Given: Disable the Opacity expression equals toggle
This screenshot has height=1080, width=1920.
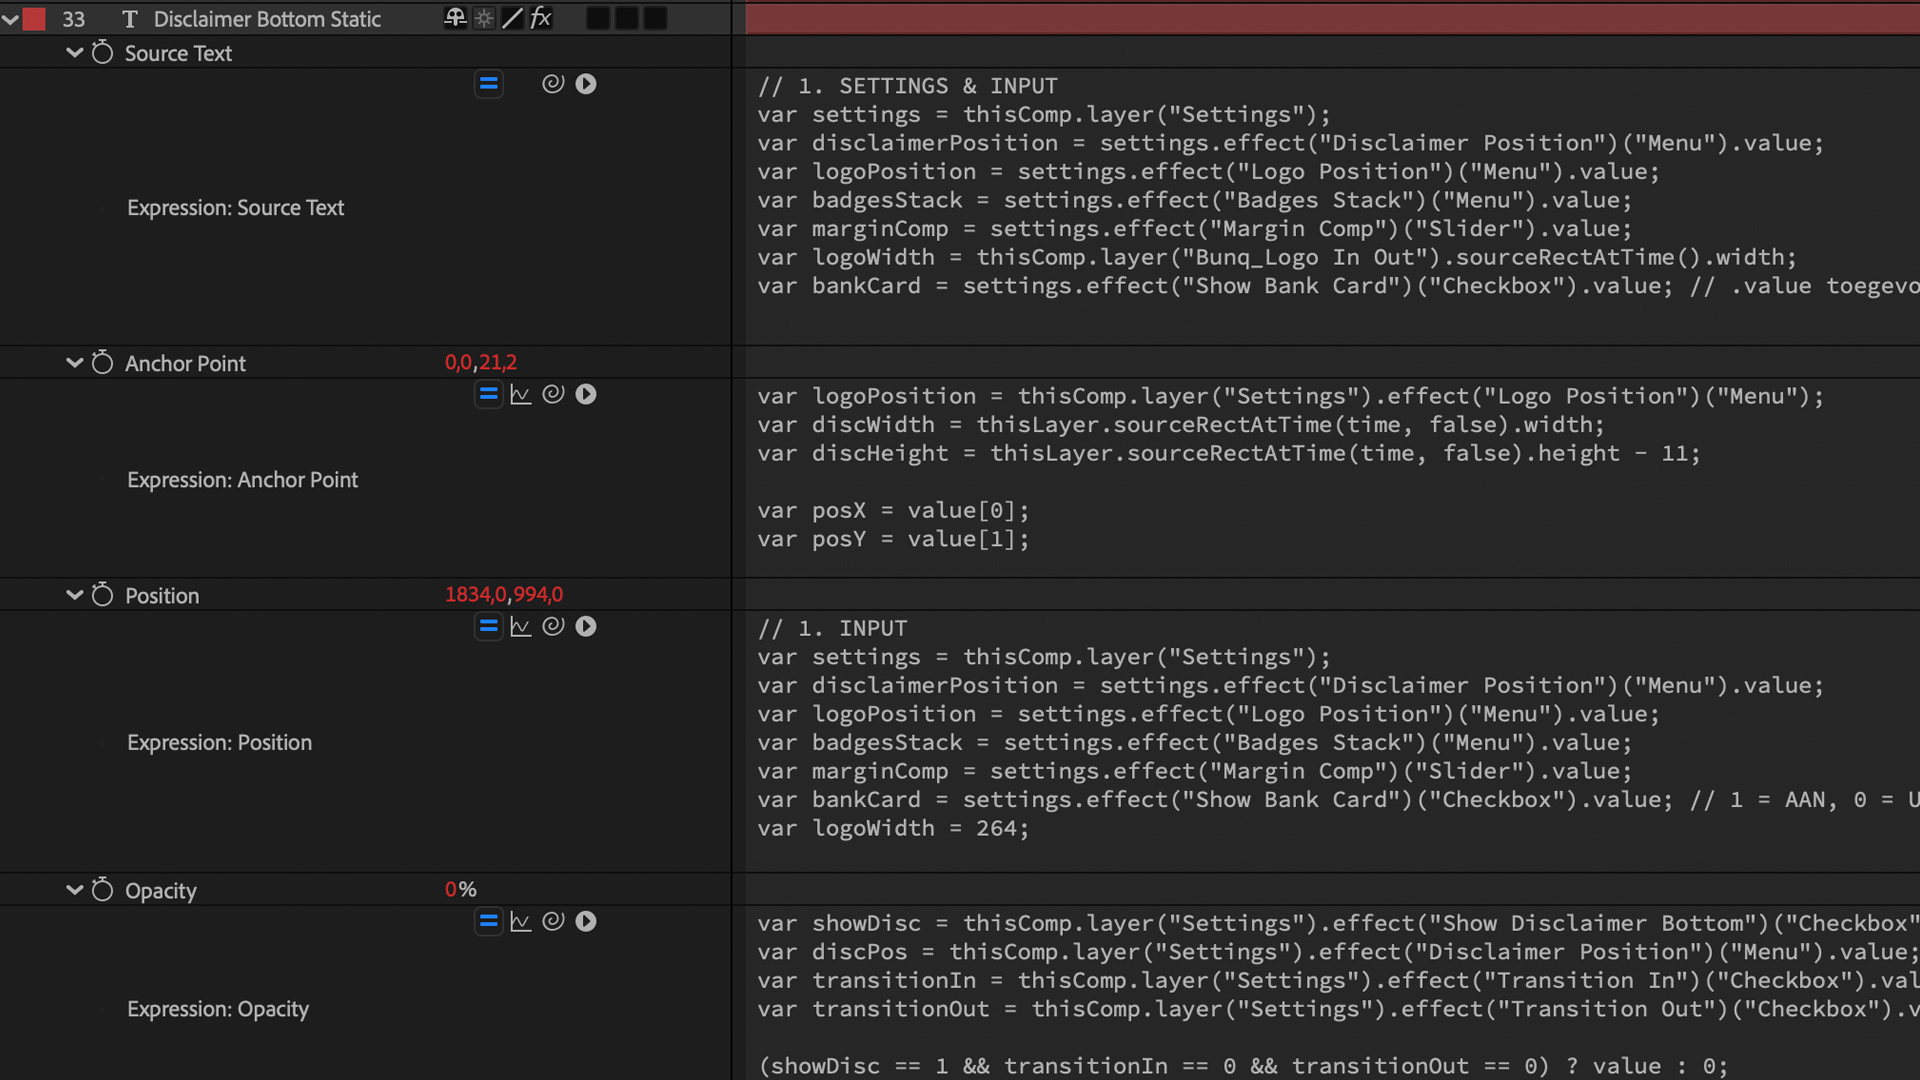Looking at the screenshot, I should (488, 921).
